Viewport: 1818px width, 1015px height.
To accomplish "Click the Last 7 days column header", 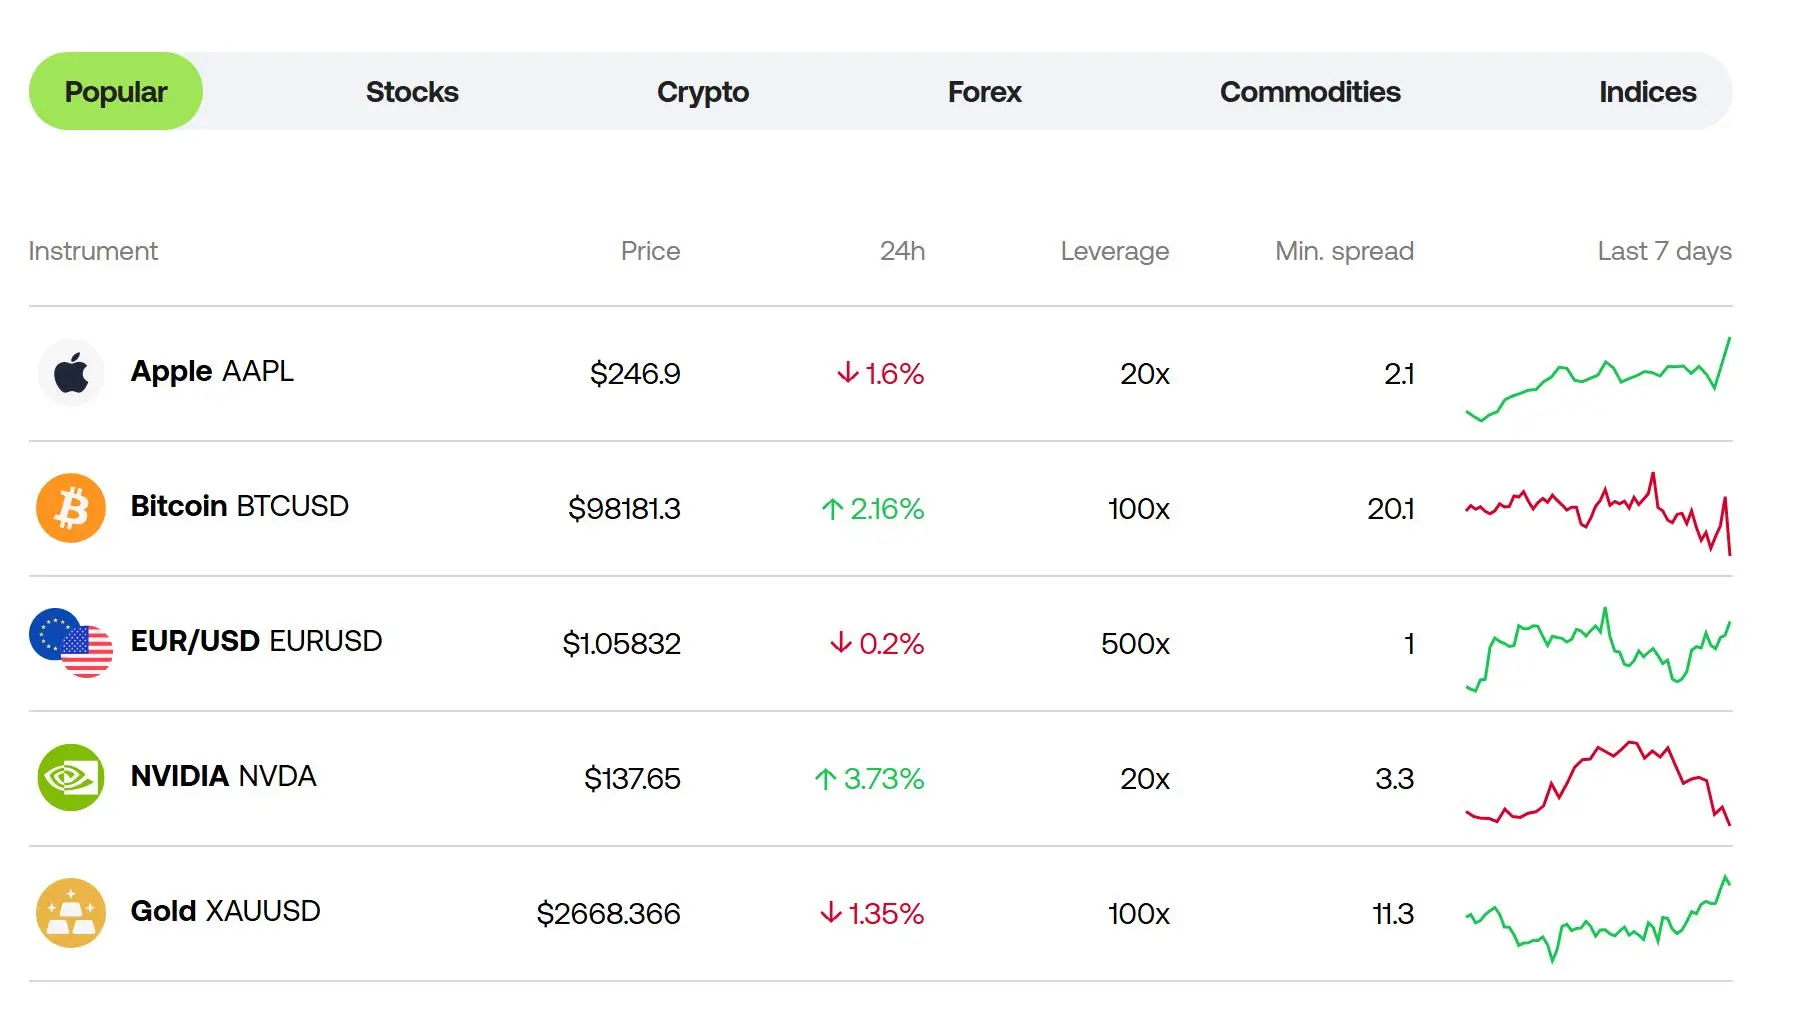I will tap(1664, 252).
